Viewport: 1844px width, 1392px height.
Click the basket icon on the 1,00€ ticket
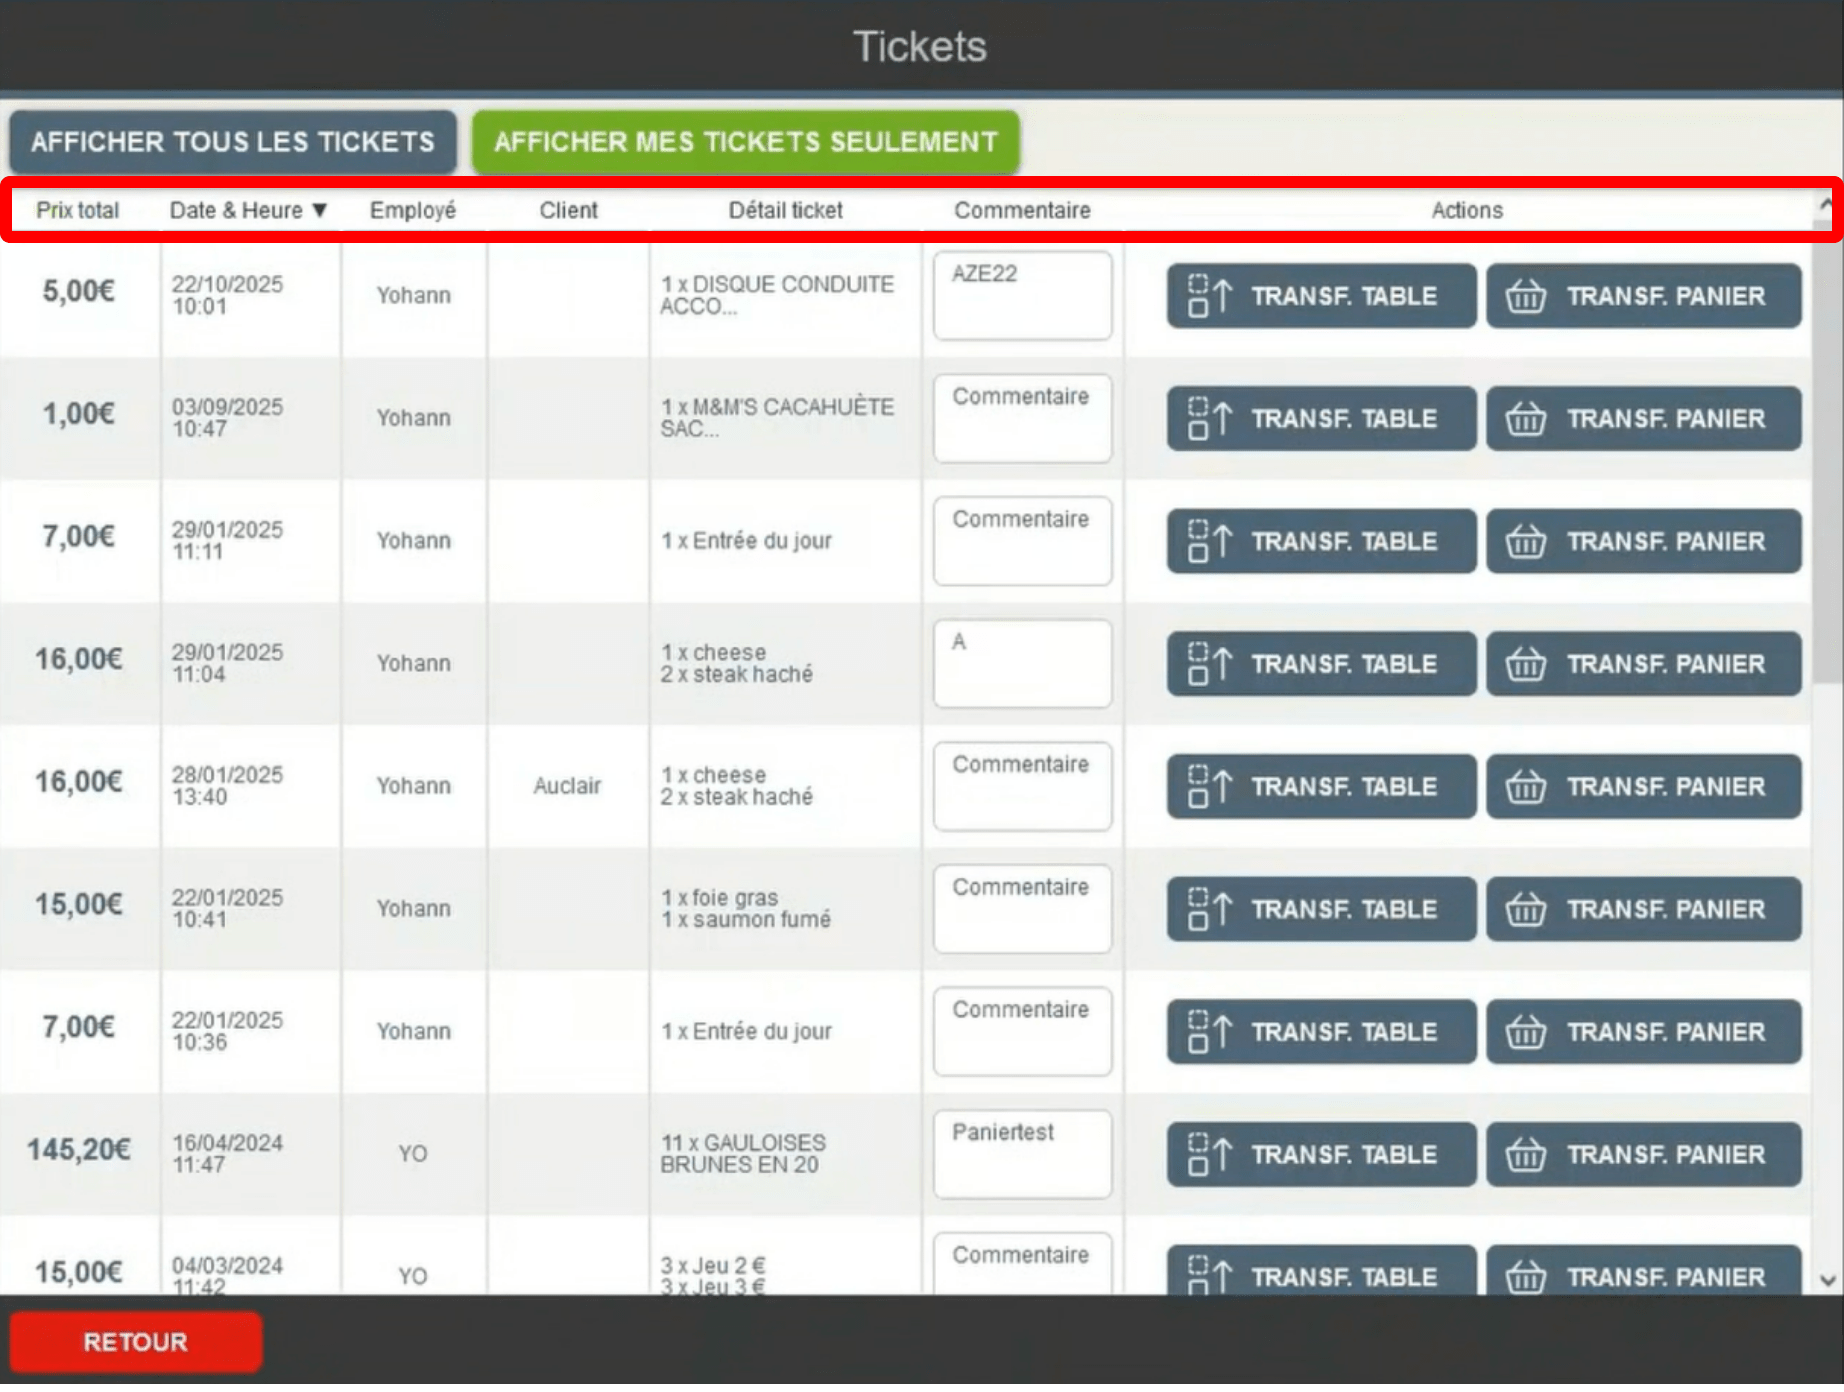[1525, 419]
